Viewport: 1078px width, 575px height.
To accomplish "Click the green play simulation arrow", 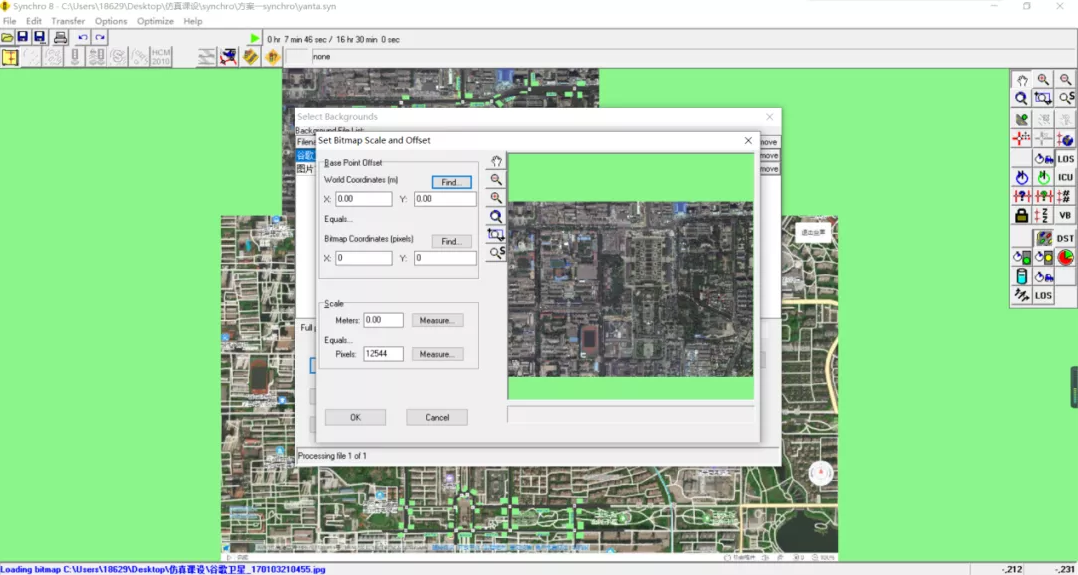I will tap(255, 38).
